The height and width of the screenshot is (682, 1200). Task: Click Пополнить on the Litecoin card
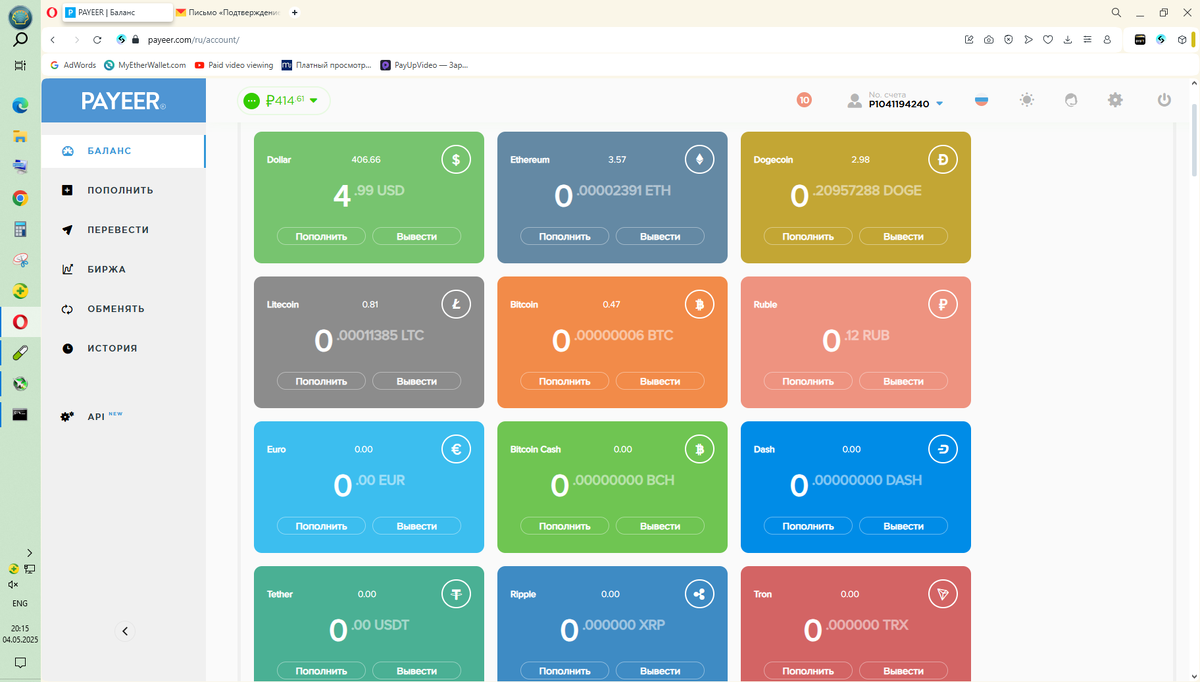(x=321, y=381)
